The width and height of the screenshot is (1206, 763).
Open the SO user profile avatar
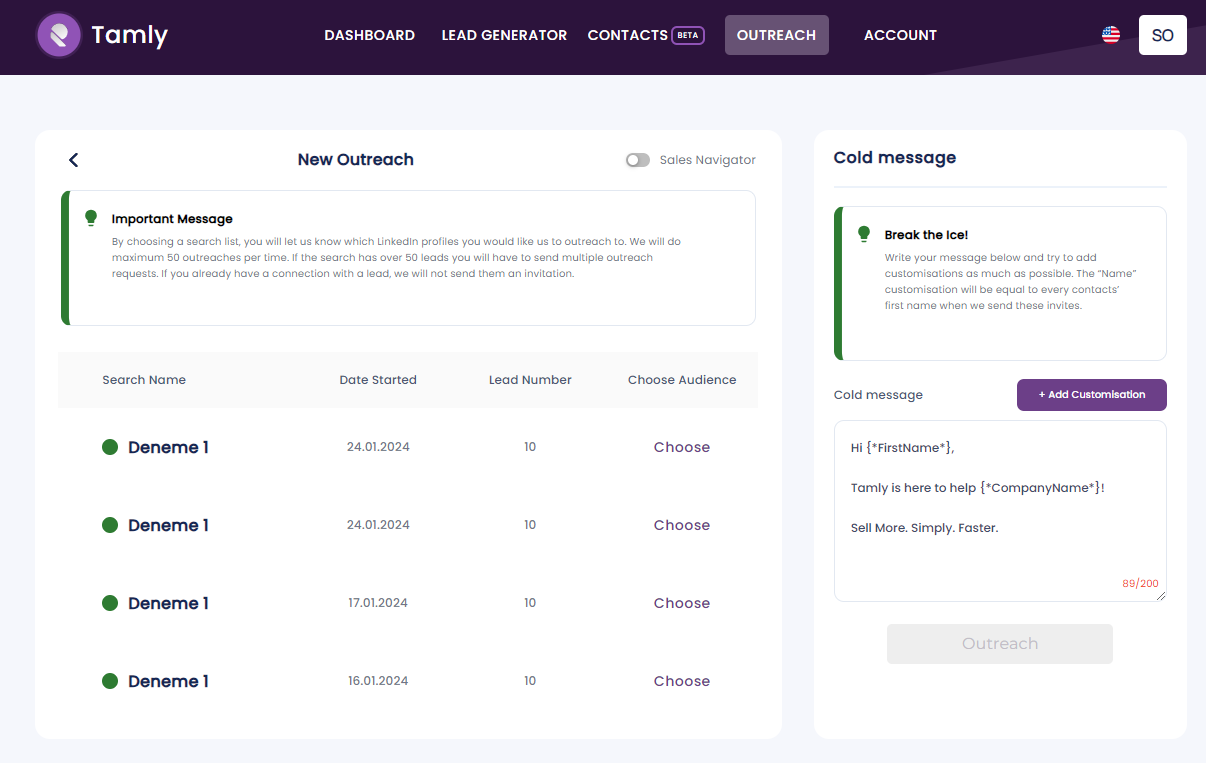pyautogui.click(x=1163, y=35)
